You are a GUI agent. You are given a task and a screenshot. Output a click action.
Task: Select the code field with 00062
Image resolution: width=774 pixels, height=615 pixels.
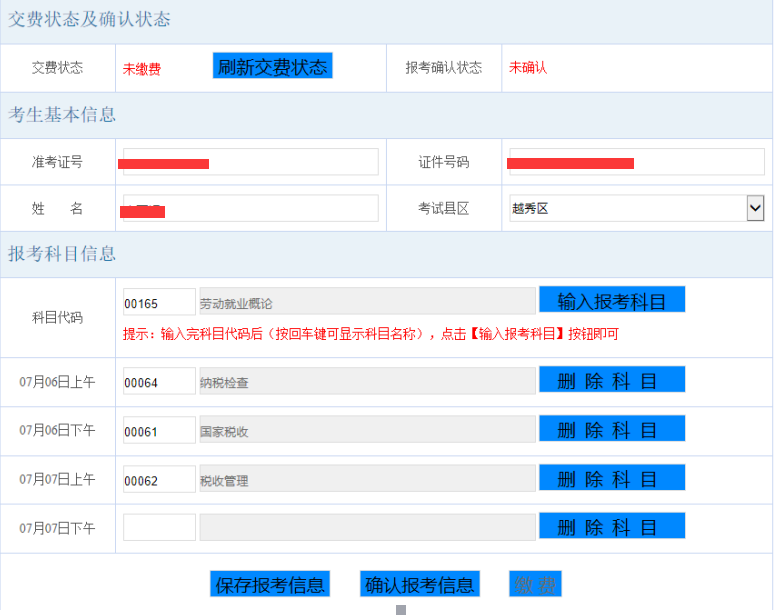(x=159, y=479)
